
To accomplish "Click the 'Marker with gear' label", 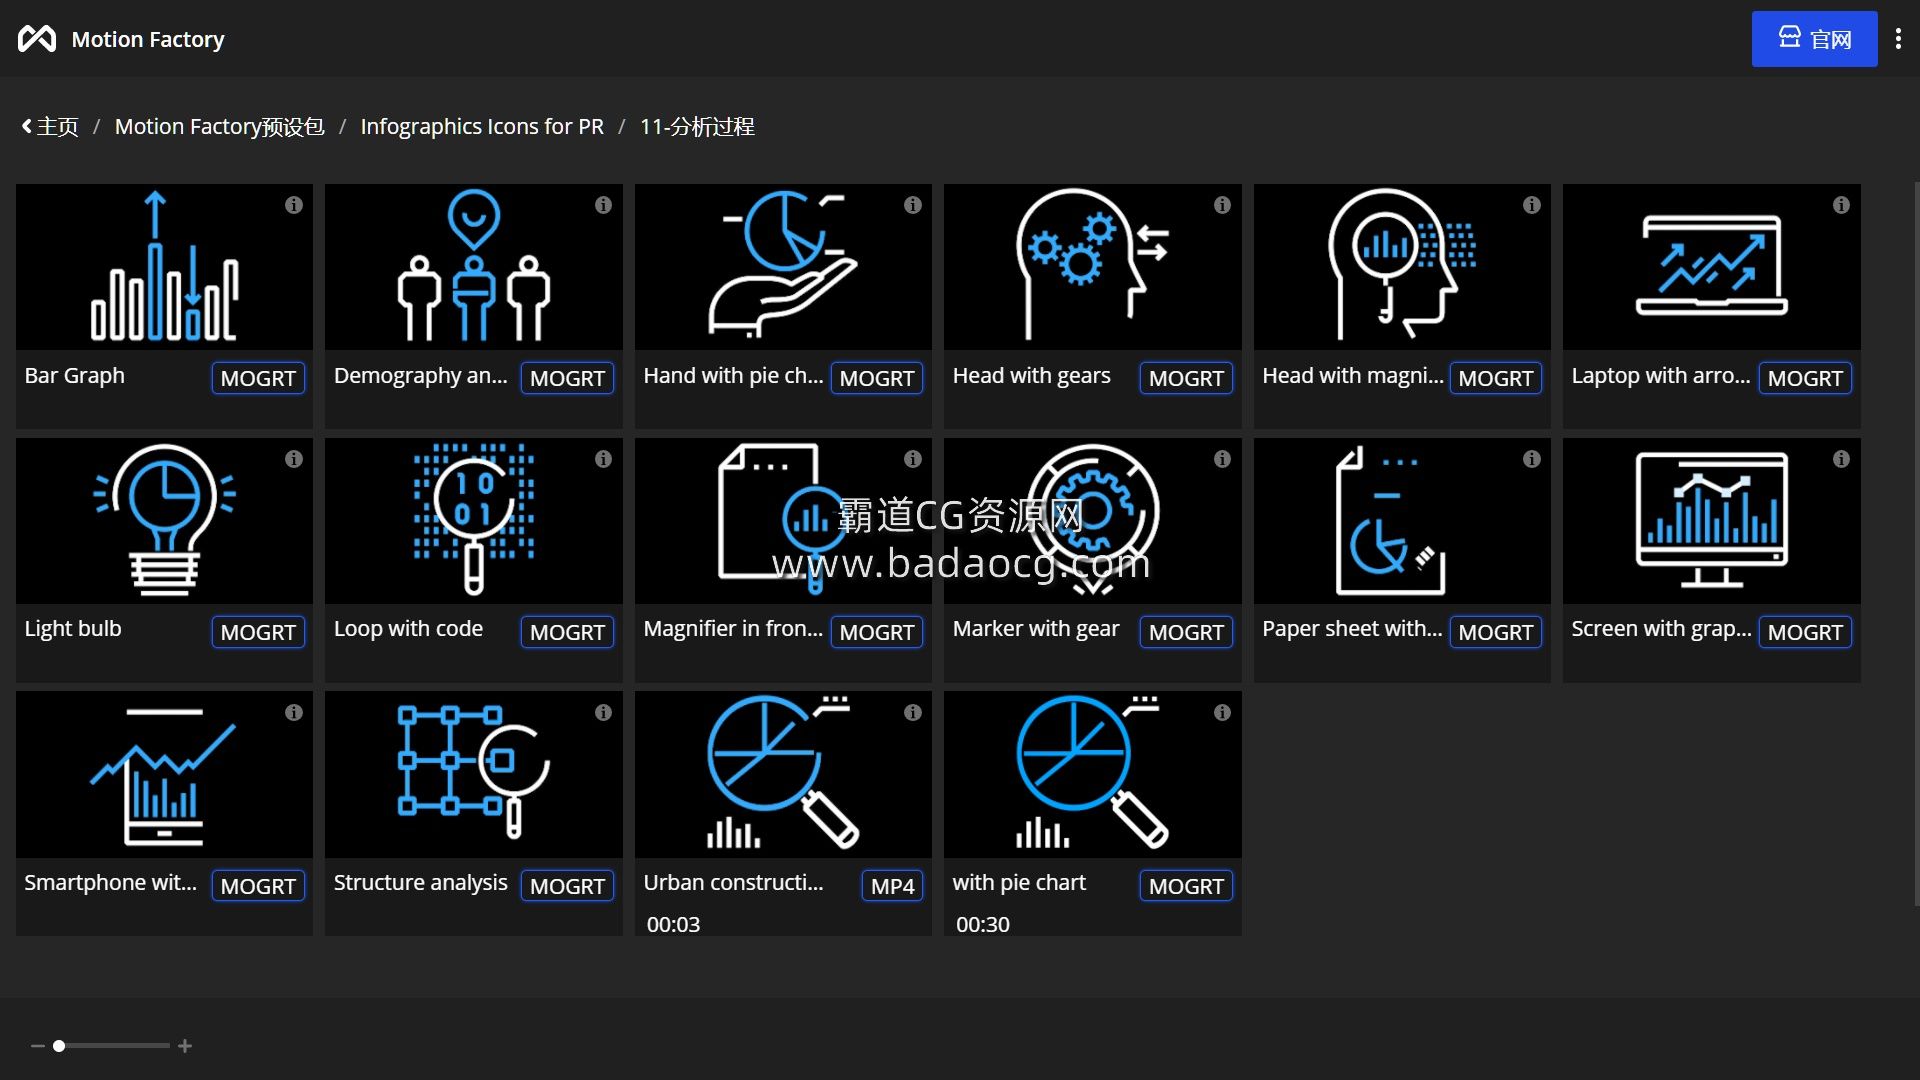I will (1036, 629).
